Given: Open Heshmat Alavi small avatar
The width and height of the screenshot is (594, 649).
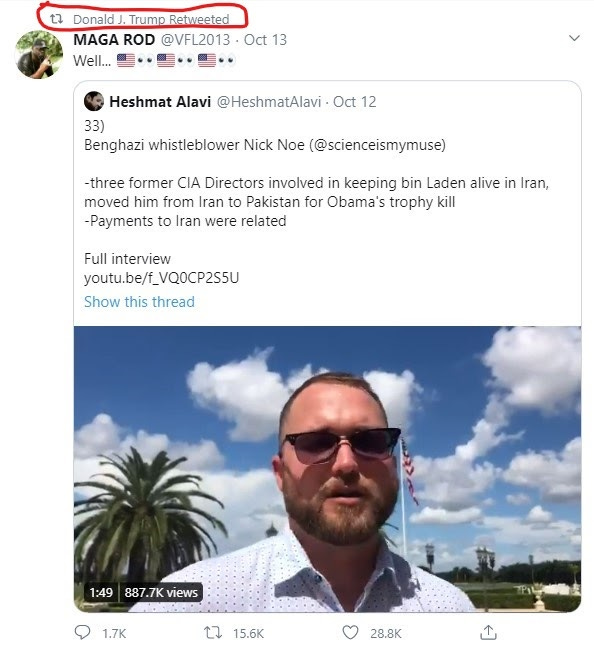Looking at the screenshot, I should click(x=94, y=101).
